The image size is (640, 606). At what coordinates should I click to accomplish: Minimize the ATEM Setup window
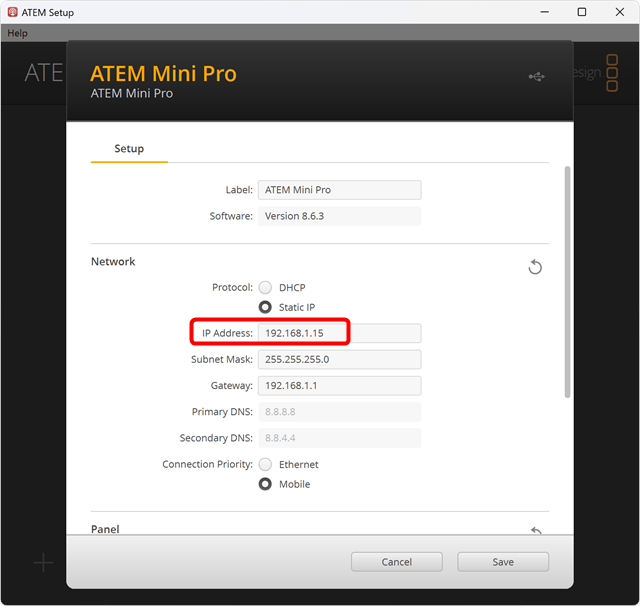544,12
